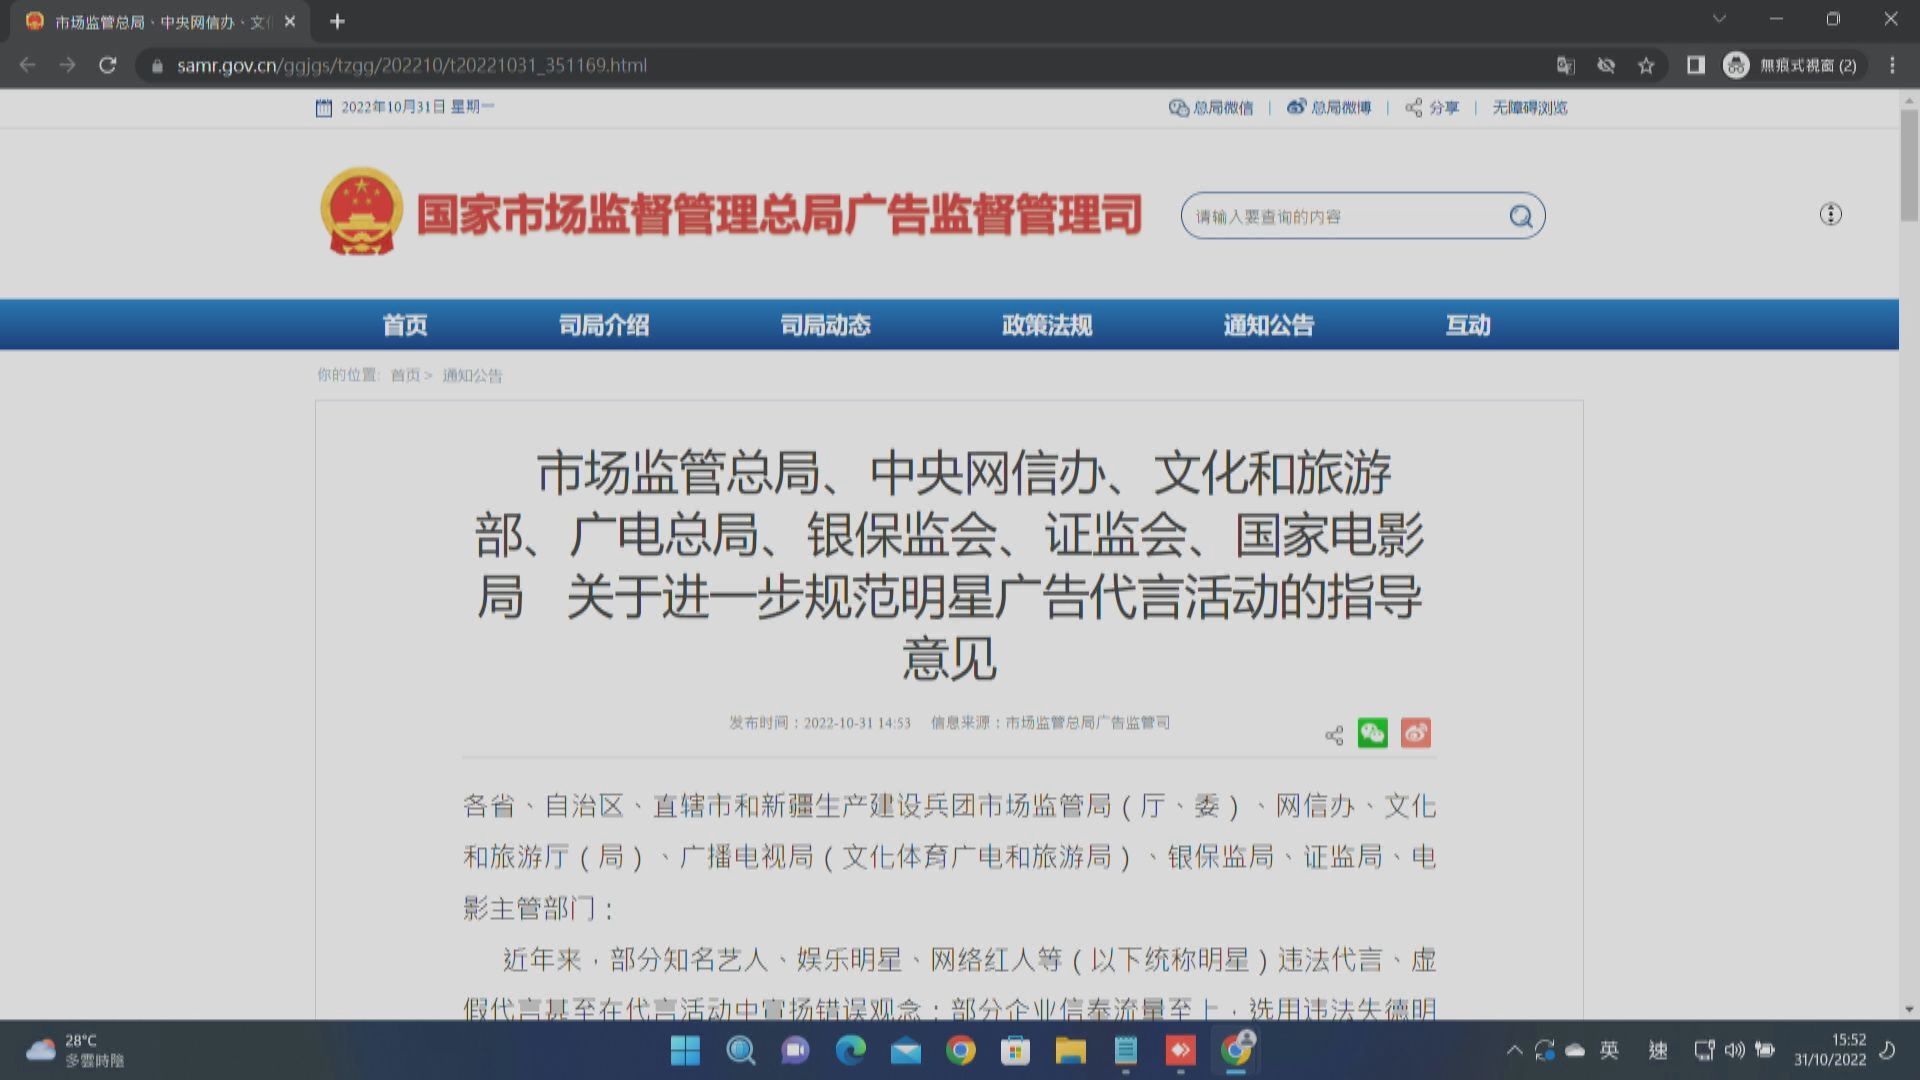The width and height of the screenshot is (1920, 1080).
Task: Switch the 英 input language in the taskbar
Action: pos(1610,1050)
